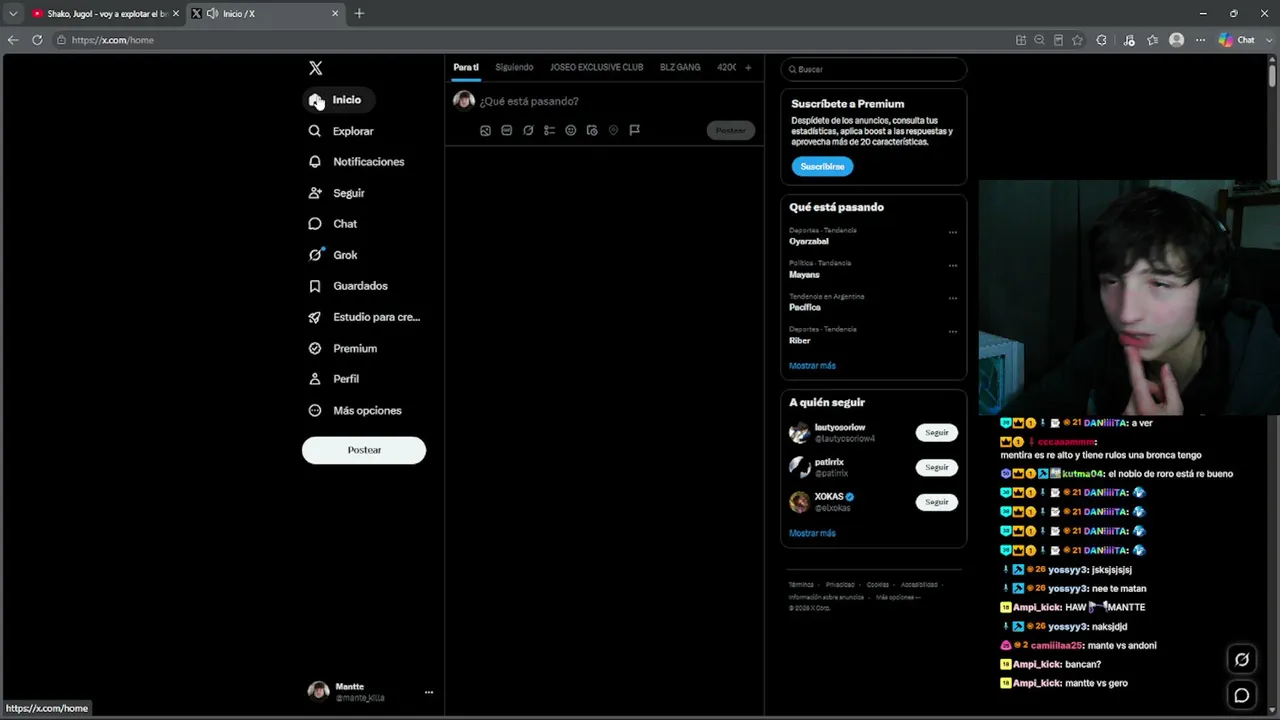Switch to the Para ti tab
1280x720 pixels.
tap(466, 67)
